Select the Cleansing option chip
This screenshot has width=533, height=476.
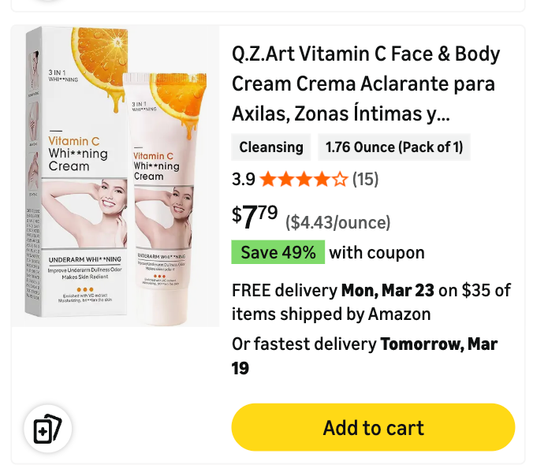[271, 147]
